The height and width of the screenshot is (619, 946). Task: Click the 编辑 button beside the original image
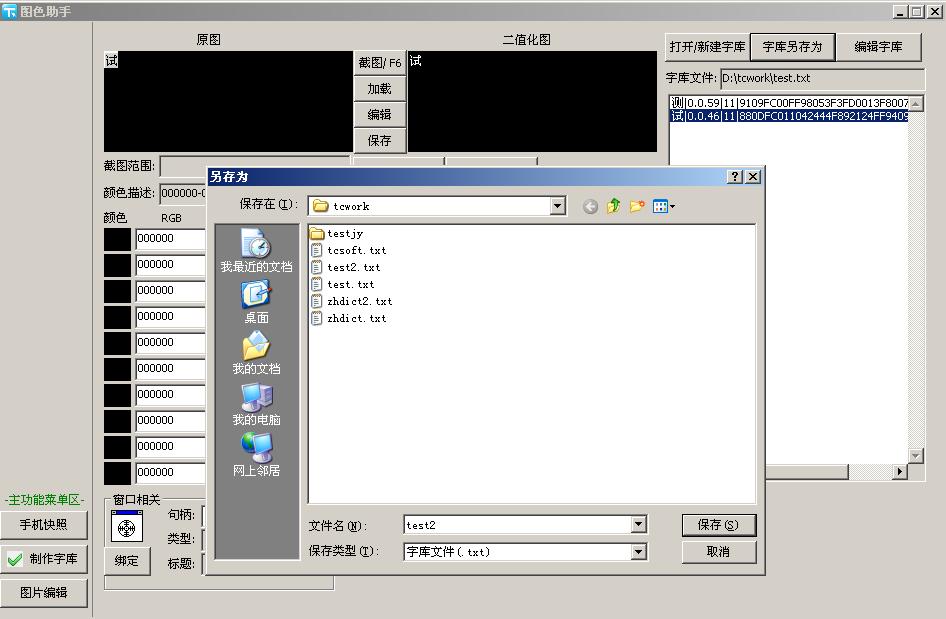(x=379, y=115)
